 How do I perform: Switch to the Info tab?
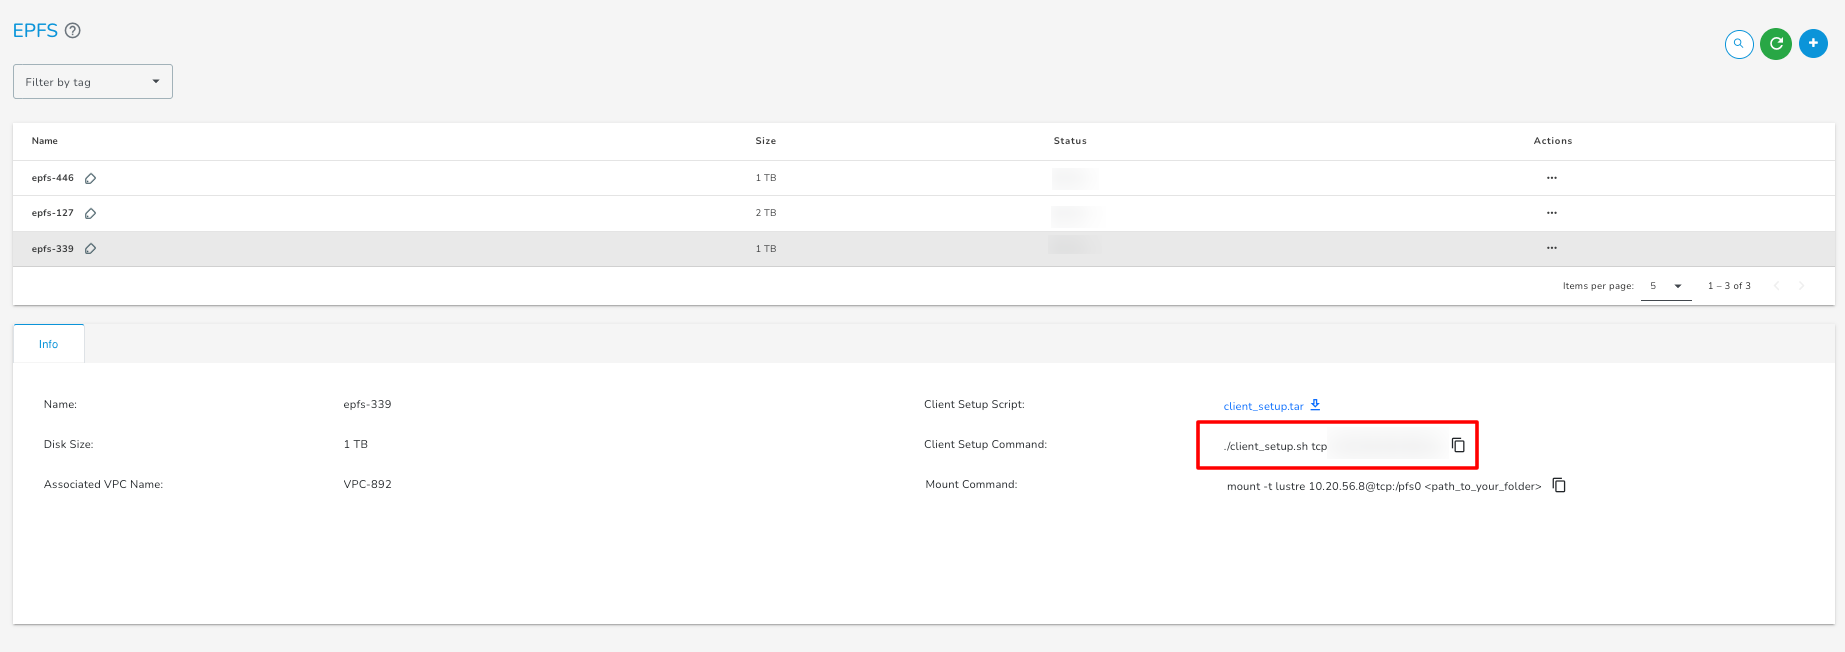click(48, 344)
